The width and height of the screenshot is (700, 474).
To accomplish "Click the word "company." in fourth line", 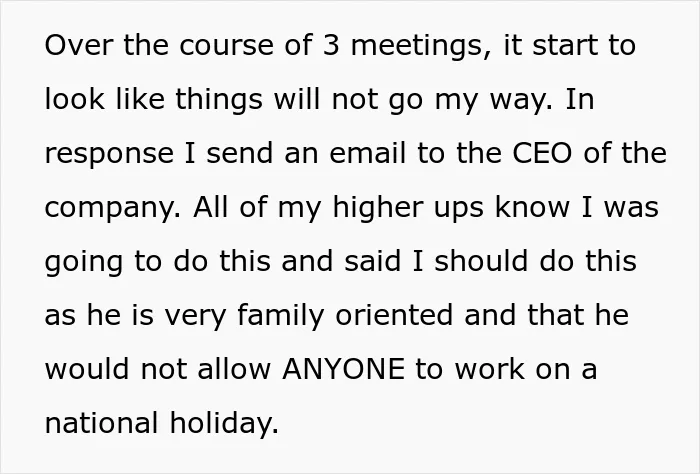I will click(x=113, y=209).
